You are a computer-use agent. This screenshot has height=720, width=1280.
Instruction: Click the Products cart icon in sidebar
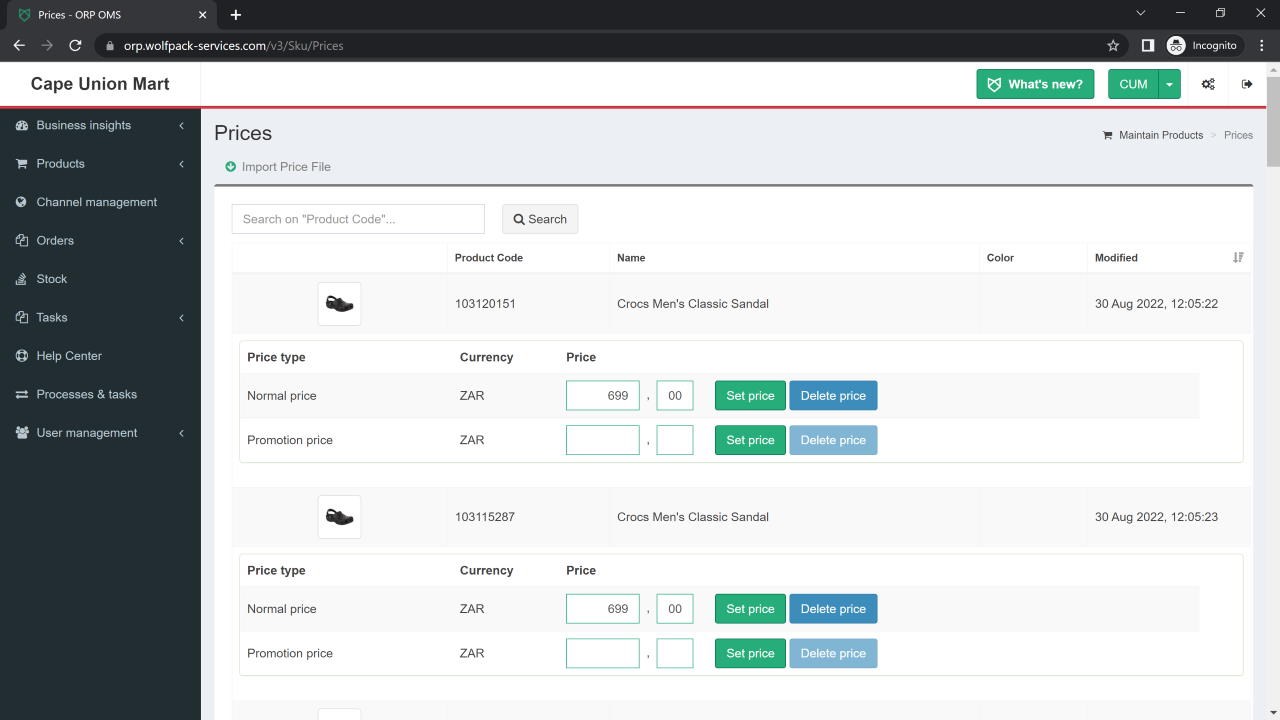[x=22, y=164]
